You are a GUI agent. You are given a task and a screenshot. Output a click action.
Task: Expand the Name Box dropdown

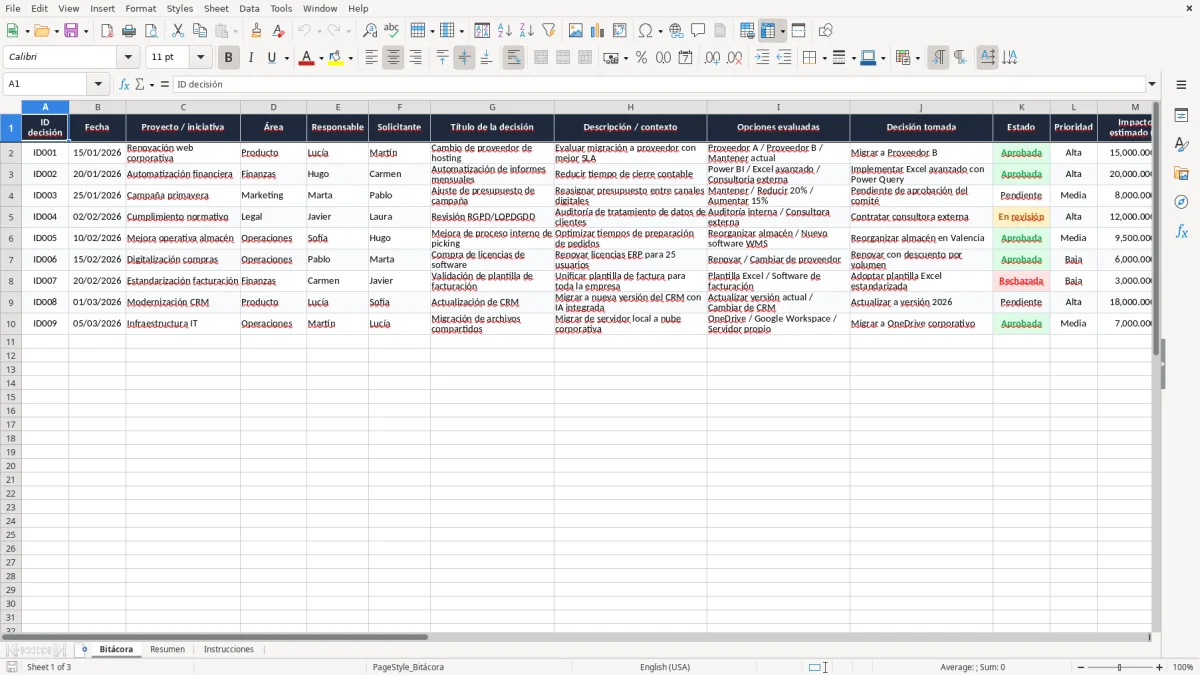pos(98,84)
